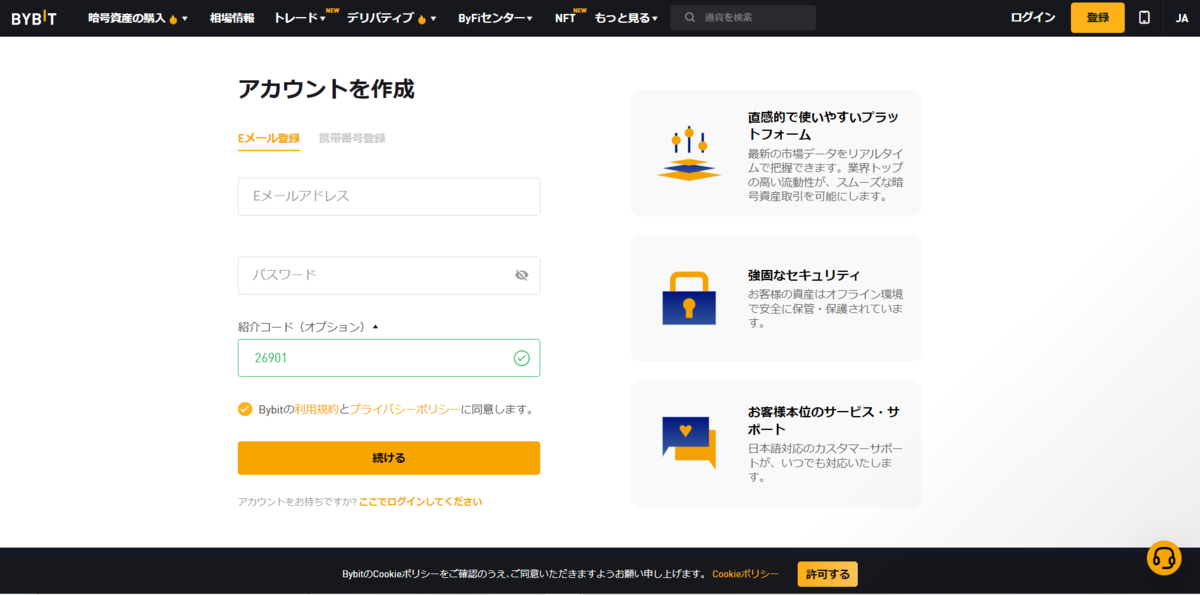
Task: Click the 許可する cookie button
Action: coord(827,574)
